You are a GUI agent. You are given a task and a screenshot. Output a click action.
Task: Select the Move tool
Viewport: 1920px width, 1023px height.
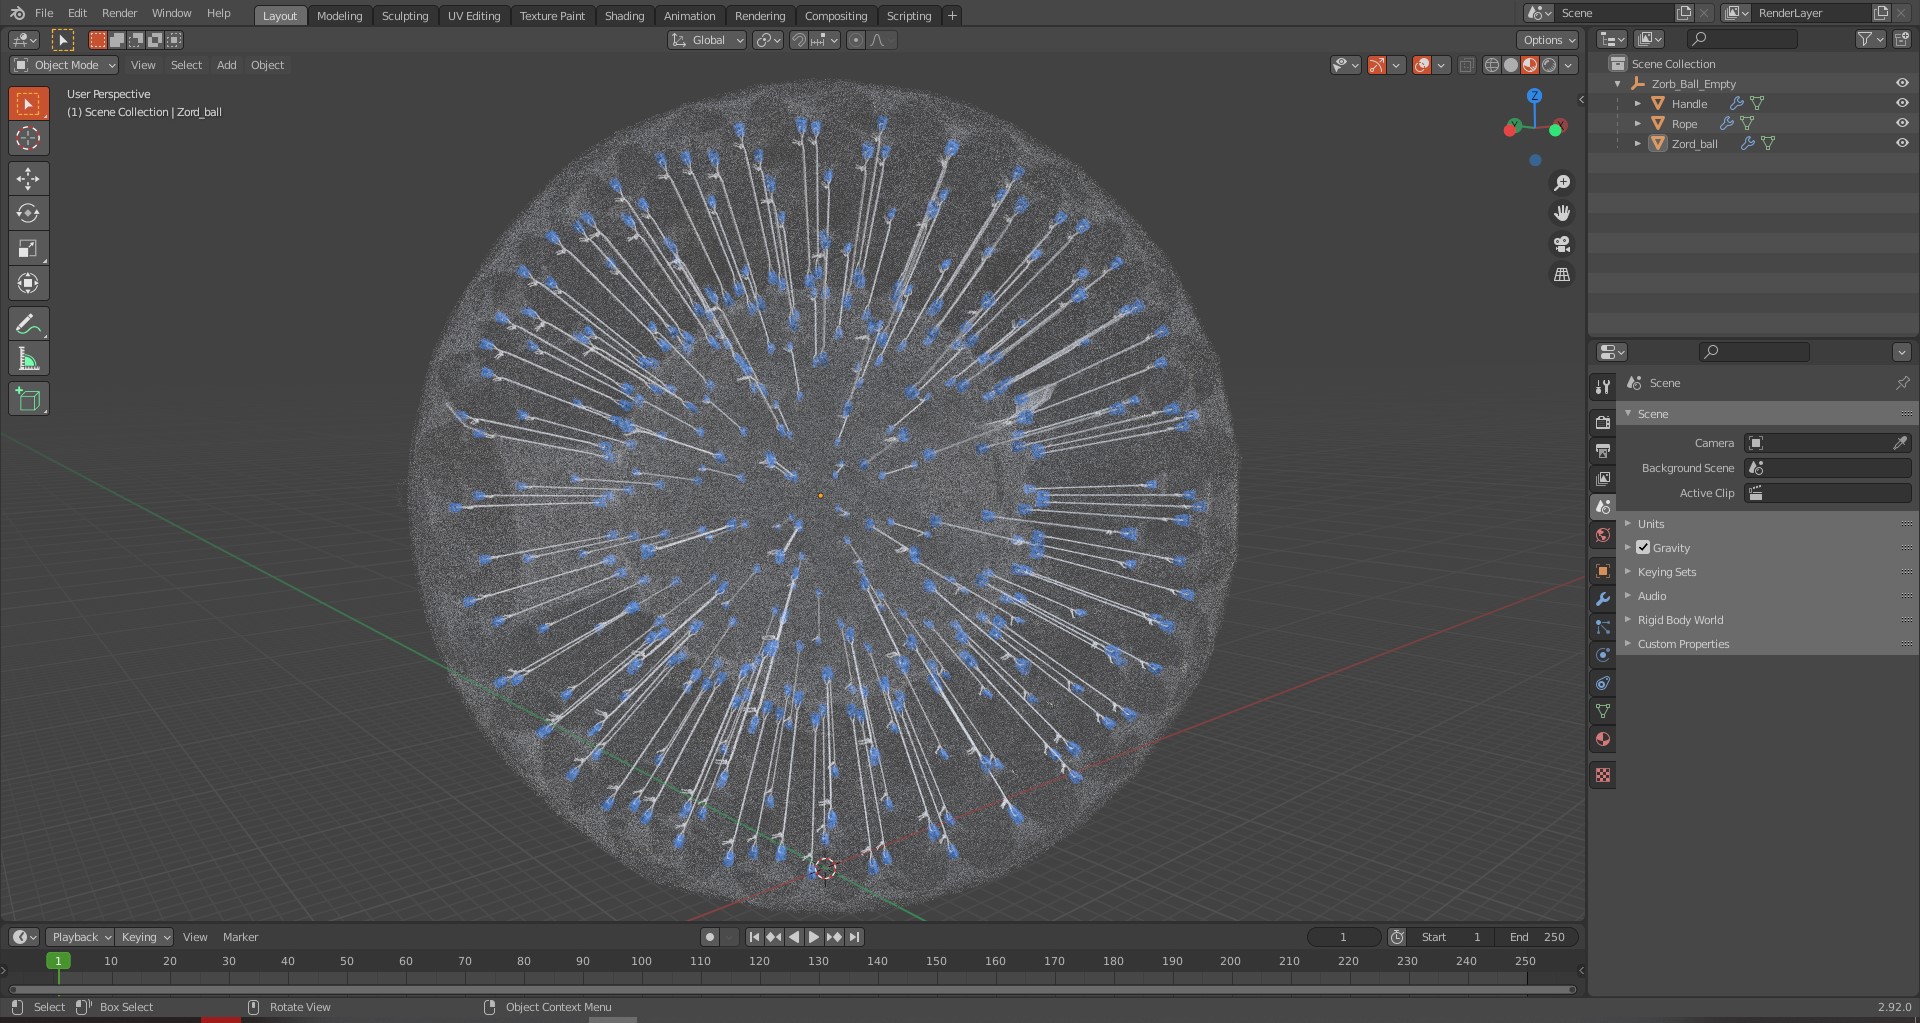tap(28, 179)
